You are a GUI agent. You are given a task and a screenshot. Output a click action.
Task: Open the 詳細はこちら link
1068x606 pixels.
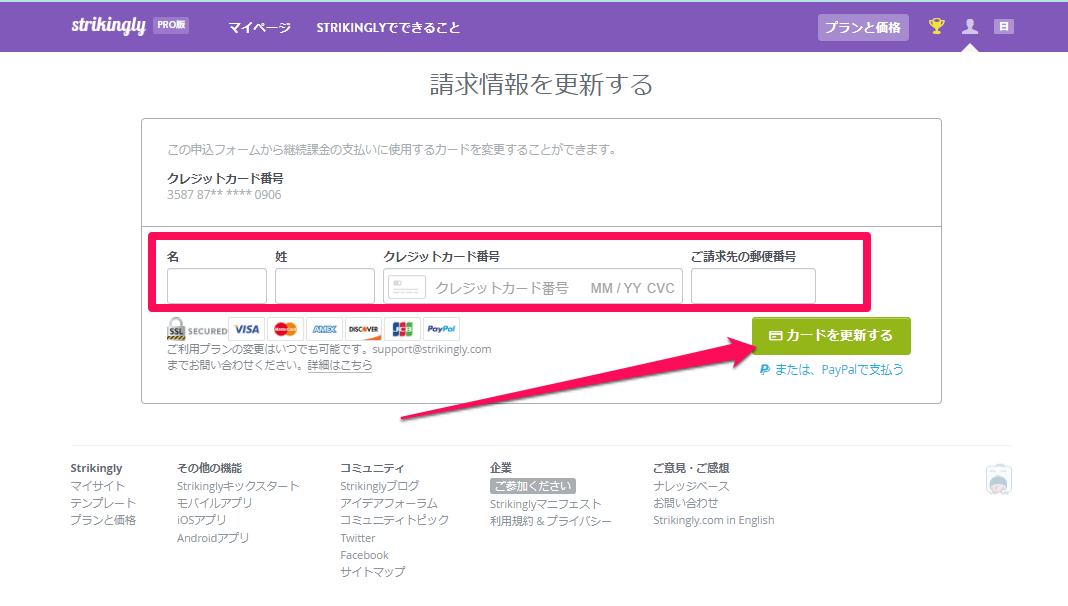[340, 365]
